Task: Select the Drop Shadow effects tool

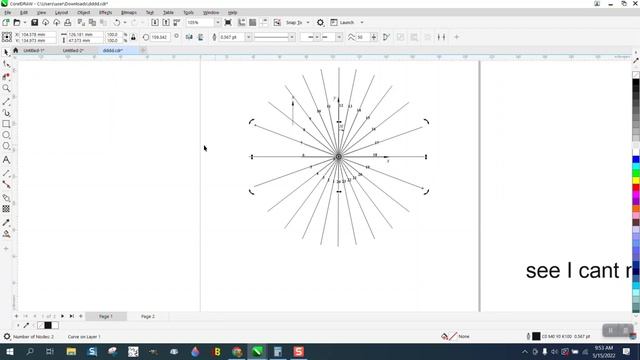Action: pyautogui.click(x=6, y=198)
